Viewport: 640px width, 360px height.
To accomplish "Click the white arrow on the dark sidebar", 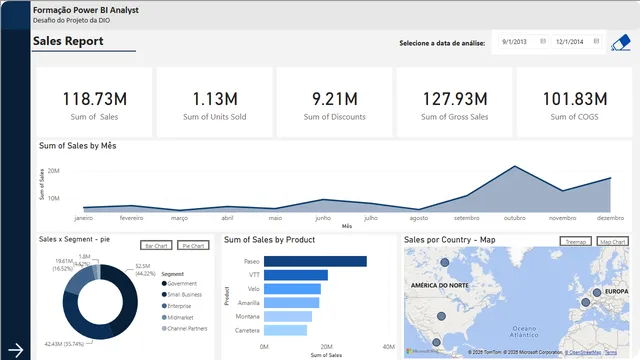I will tap(16, 350).
